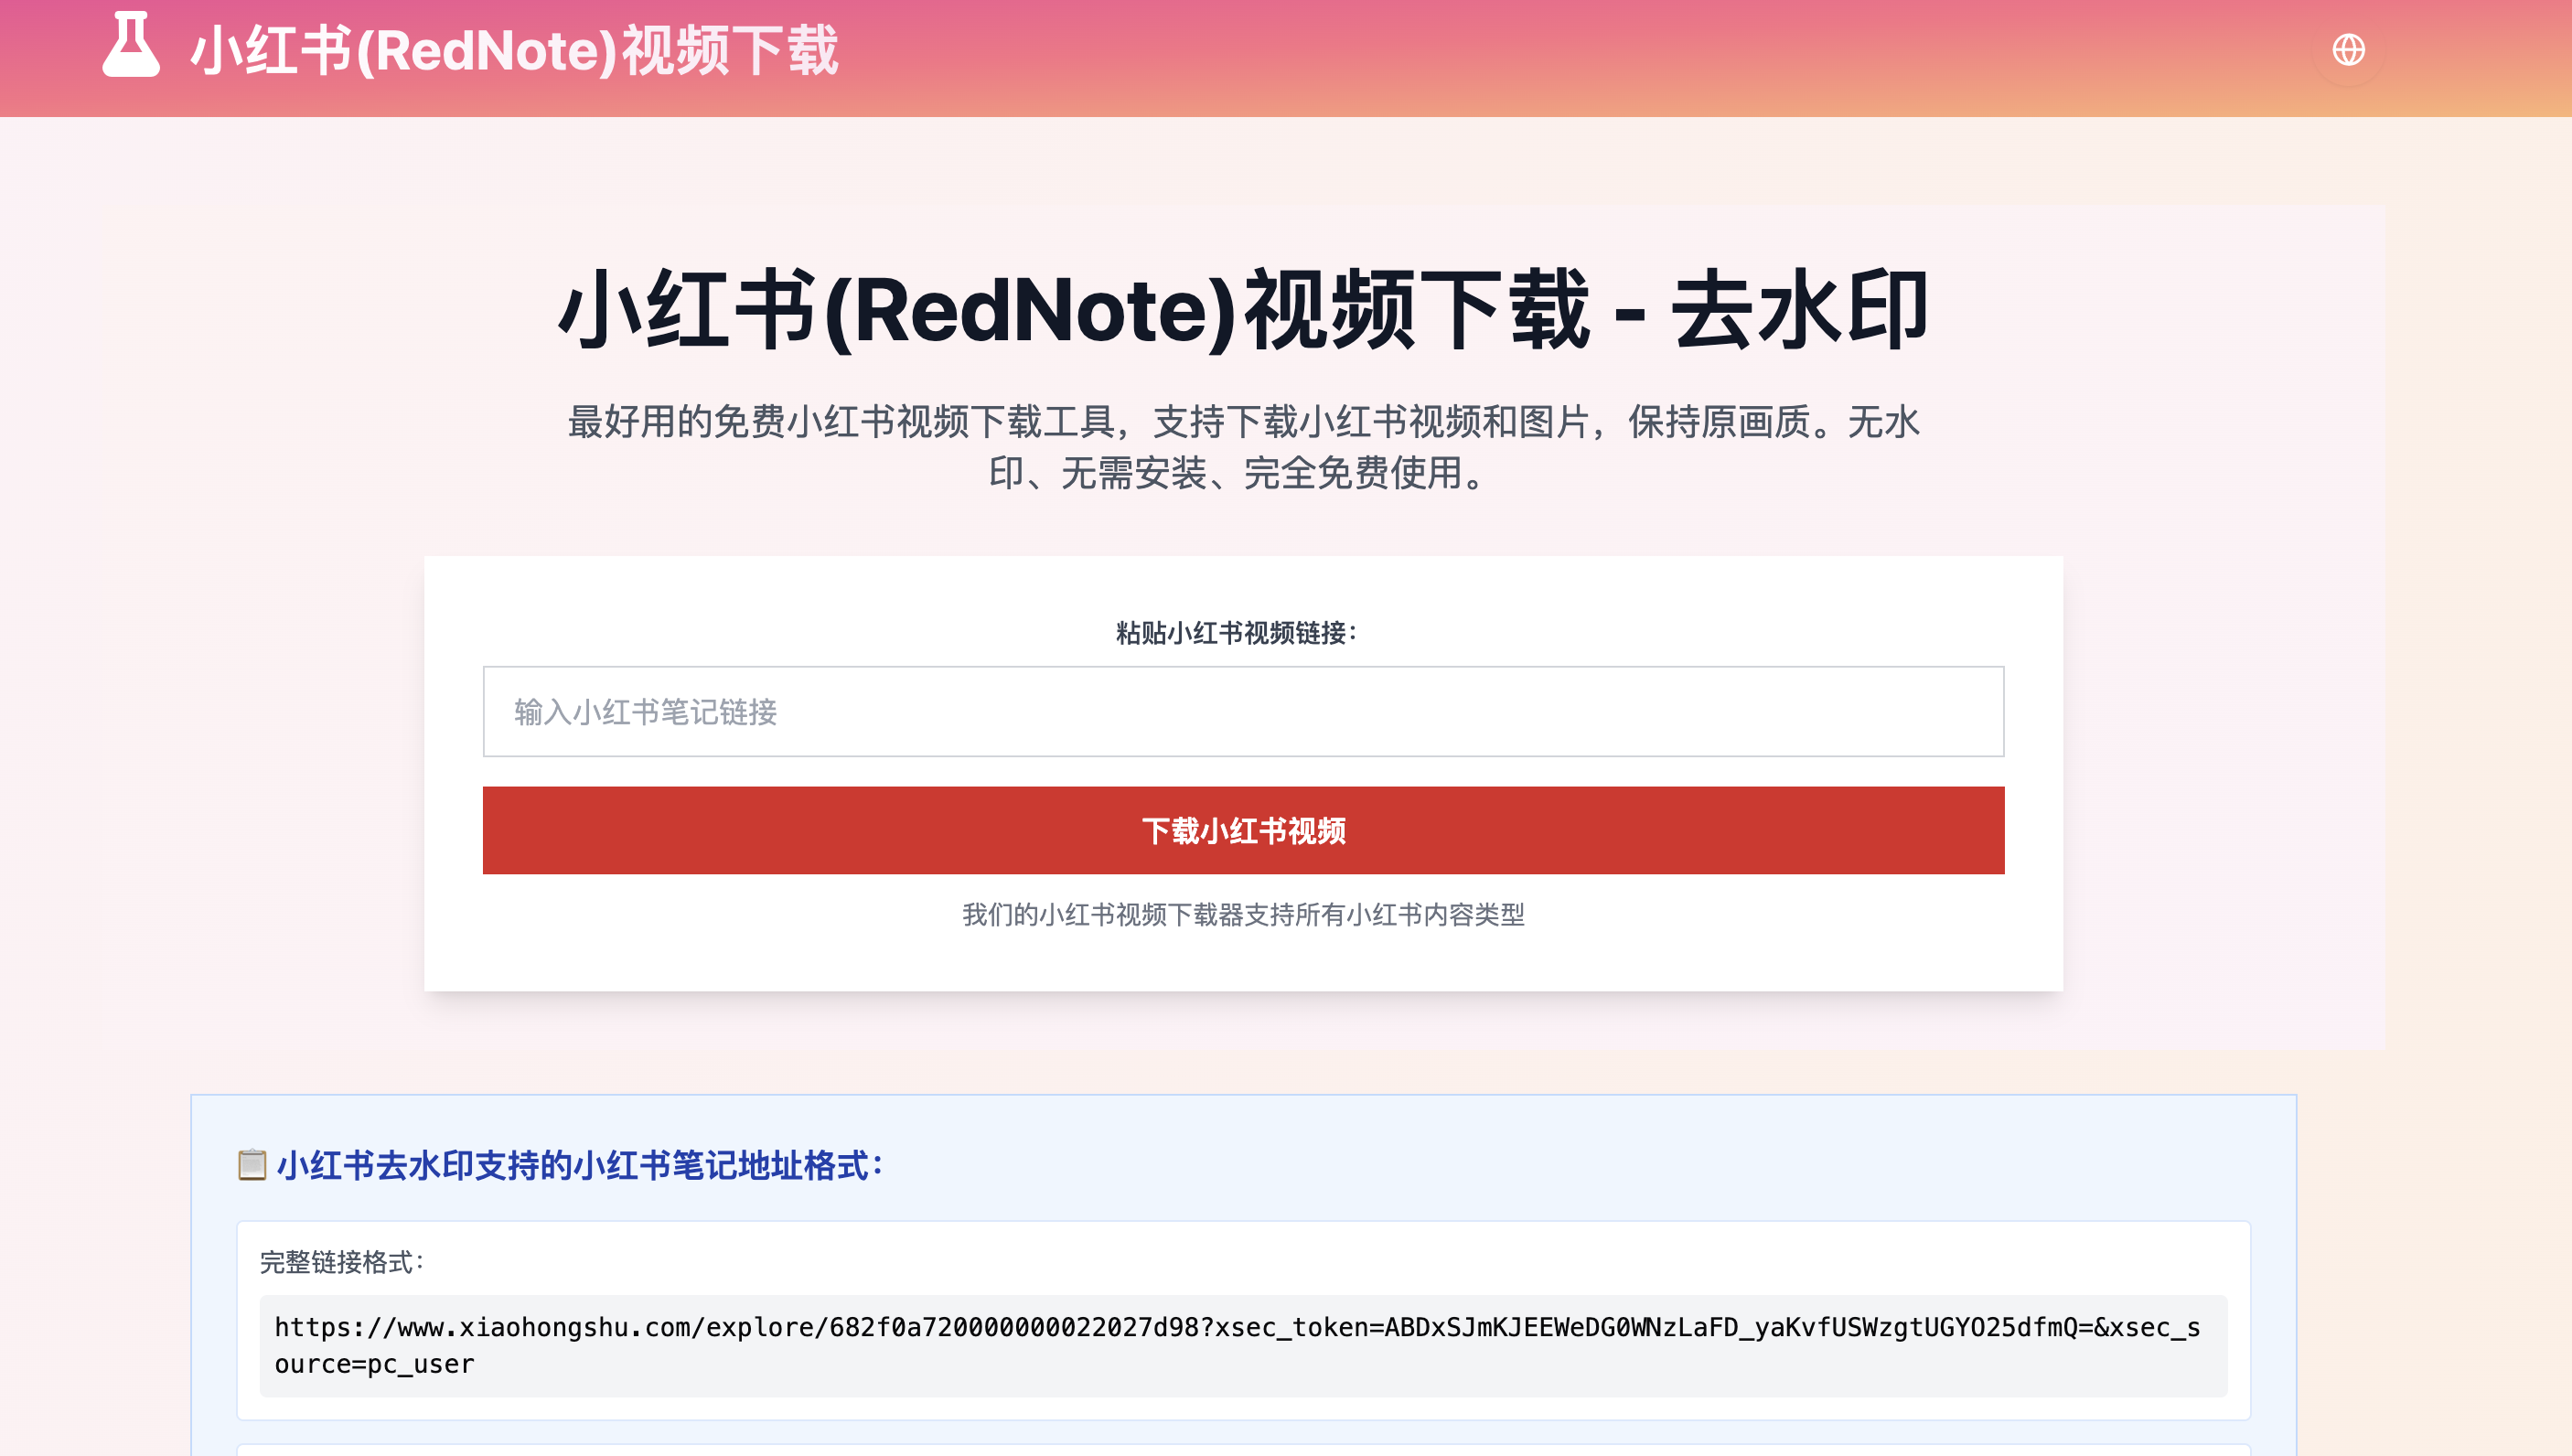Click the main 去水印 page heading
This screenshot has height=1456, width=2572.
[x=1243, y=311]
